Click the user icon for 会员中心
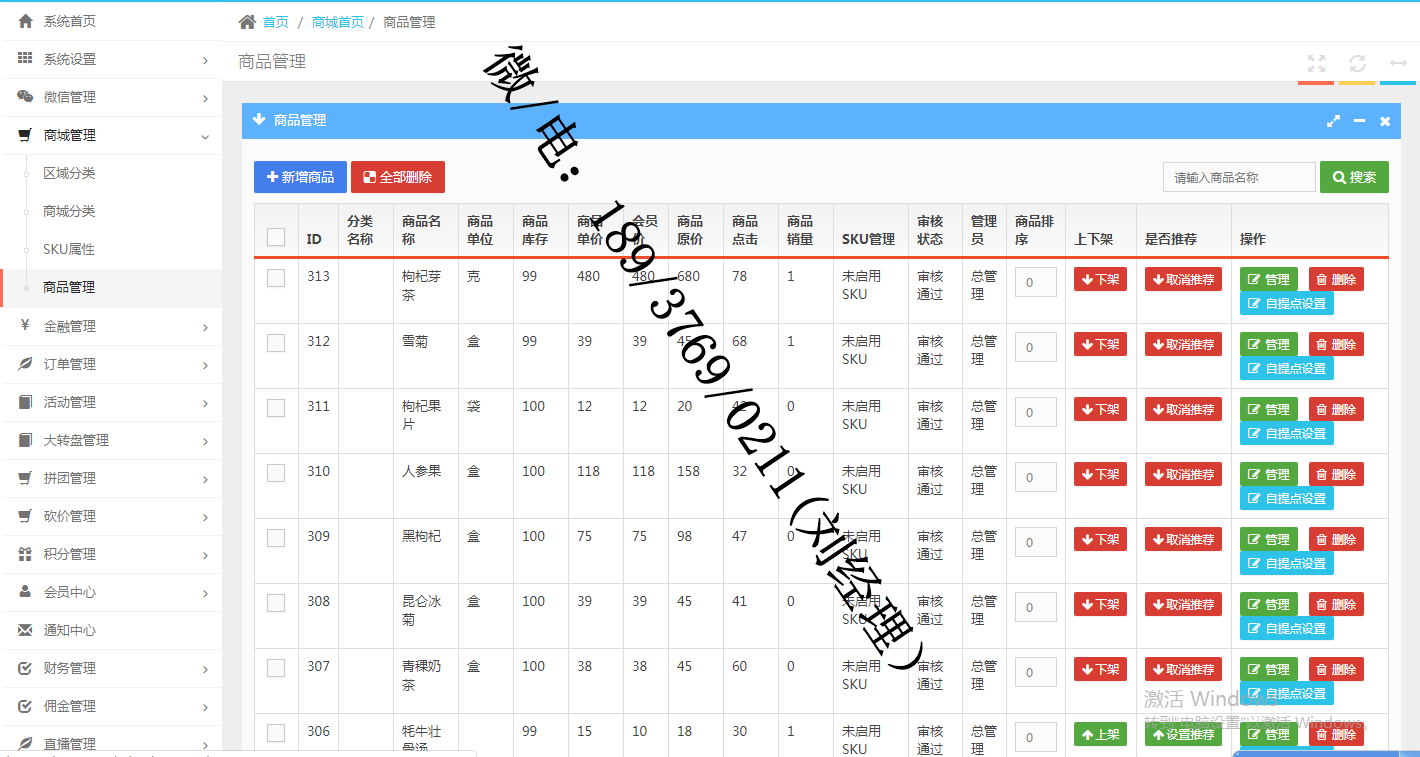This screenshot has width=1420, height=757. [26, 592]
